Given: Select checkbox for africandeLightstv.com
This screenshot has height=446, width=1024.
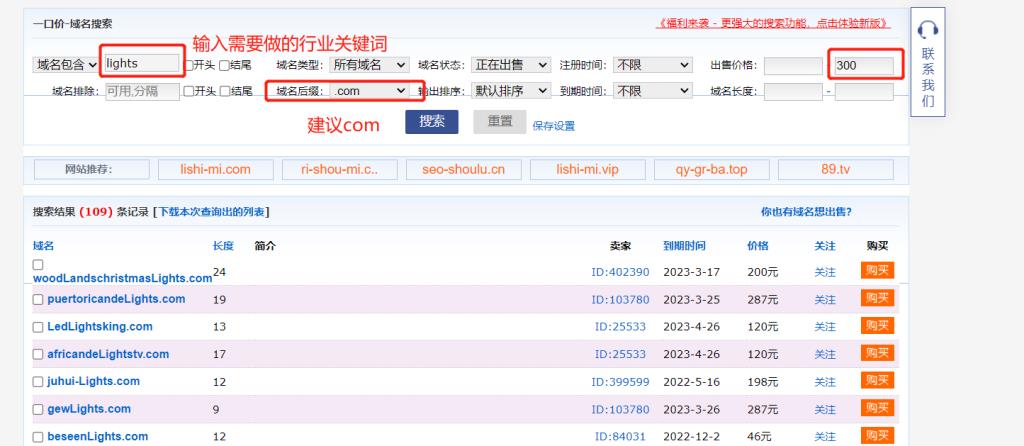Looking at the screenshot, I should pyautogui.click(x=38, y=355).
